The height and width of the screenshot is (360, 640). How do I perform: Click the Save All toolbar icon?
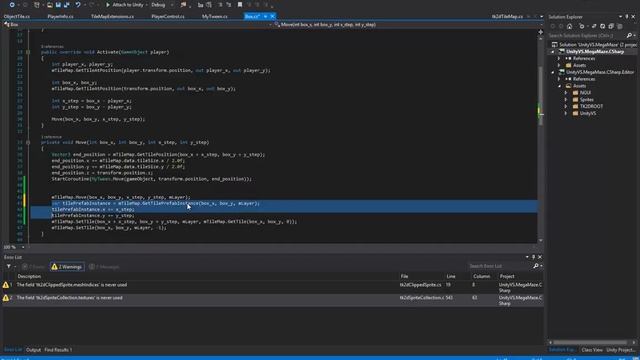67,5
